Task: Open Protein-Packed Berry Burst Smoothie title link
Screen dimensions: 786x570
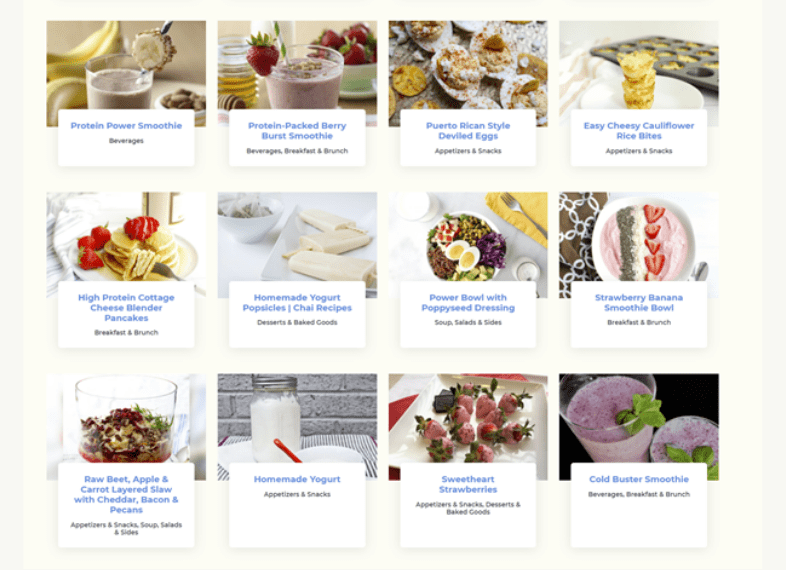Action: coord(297,131)
